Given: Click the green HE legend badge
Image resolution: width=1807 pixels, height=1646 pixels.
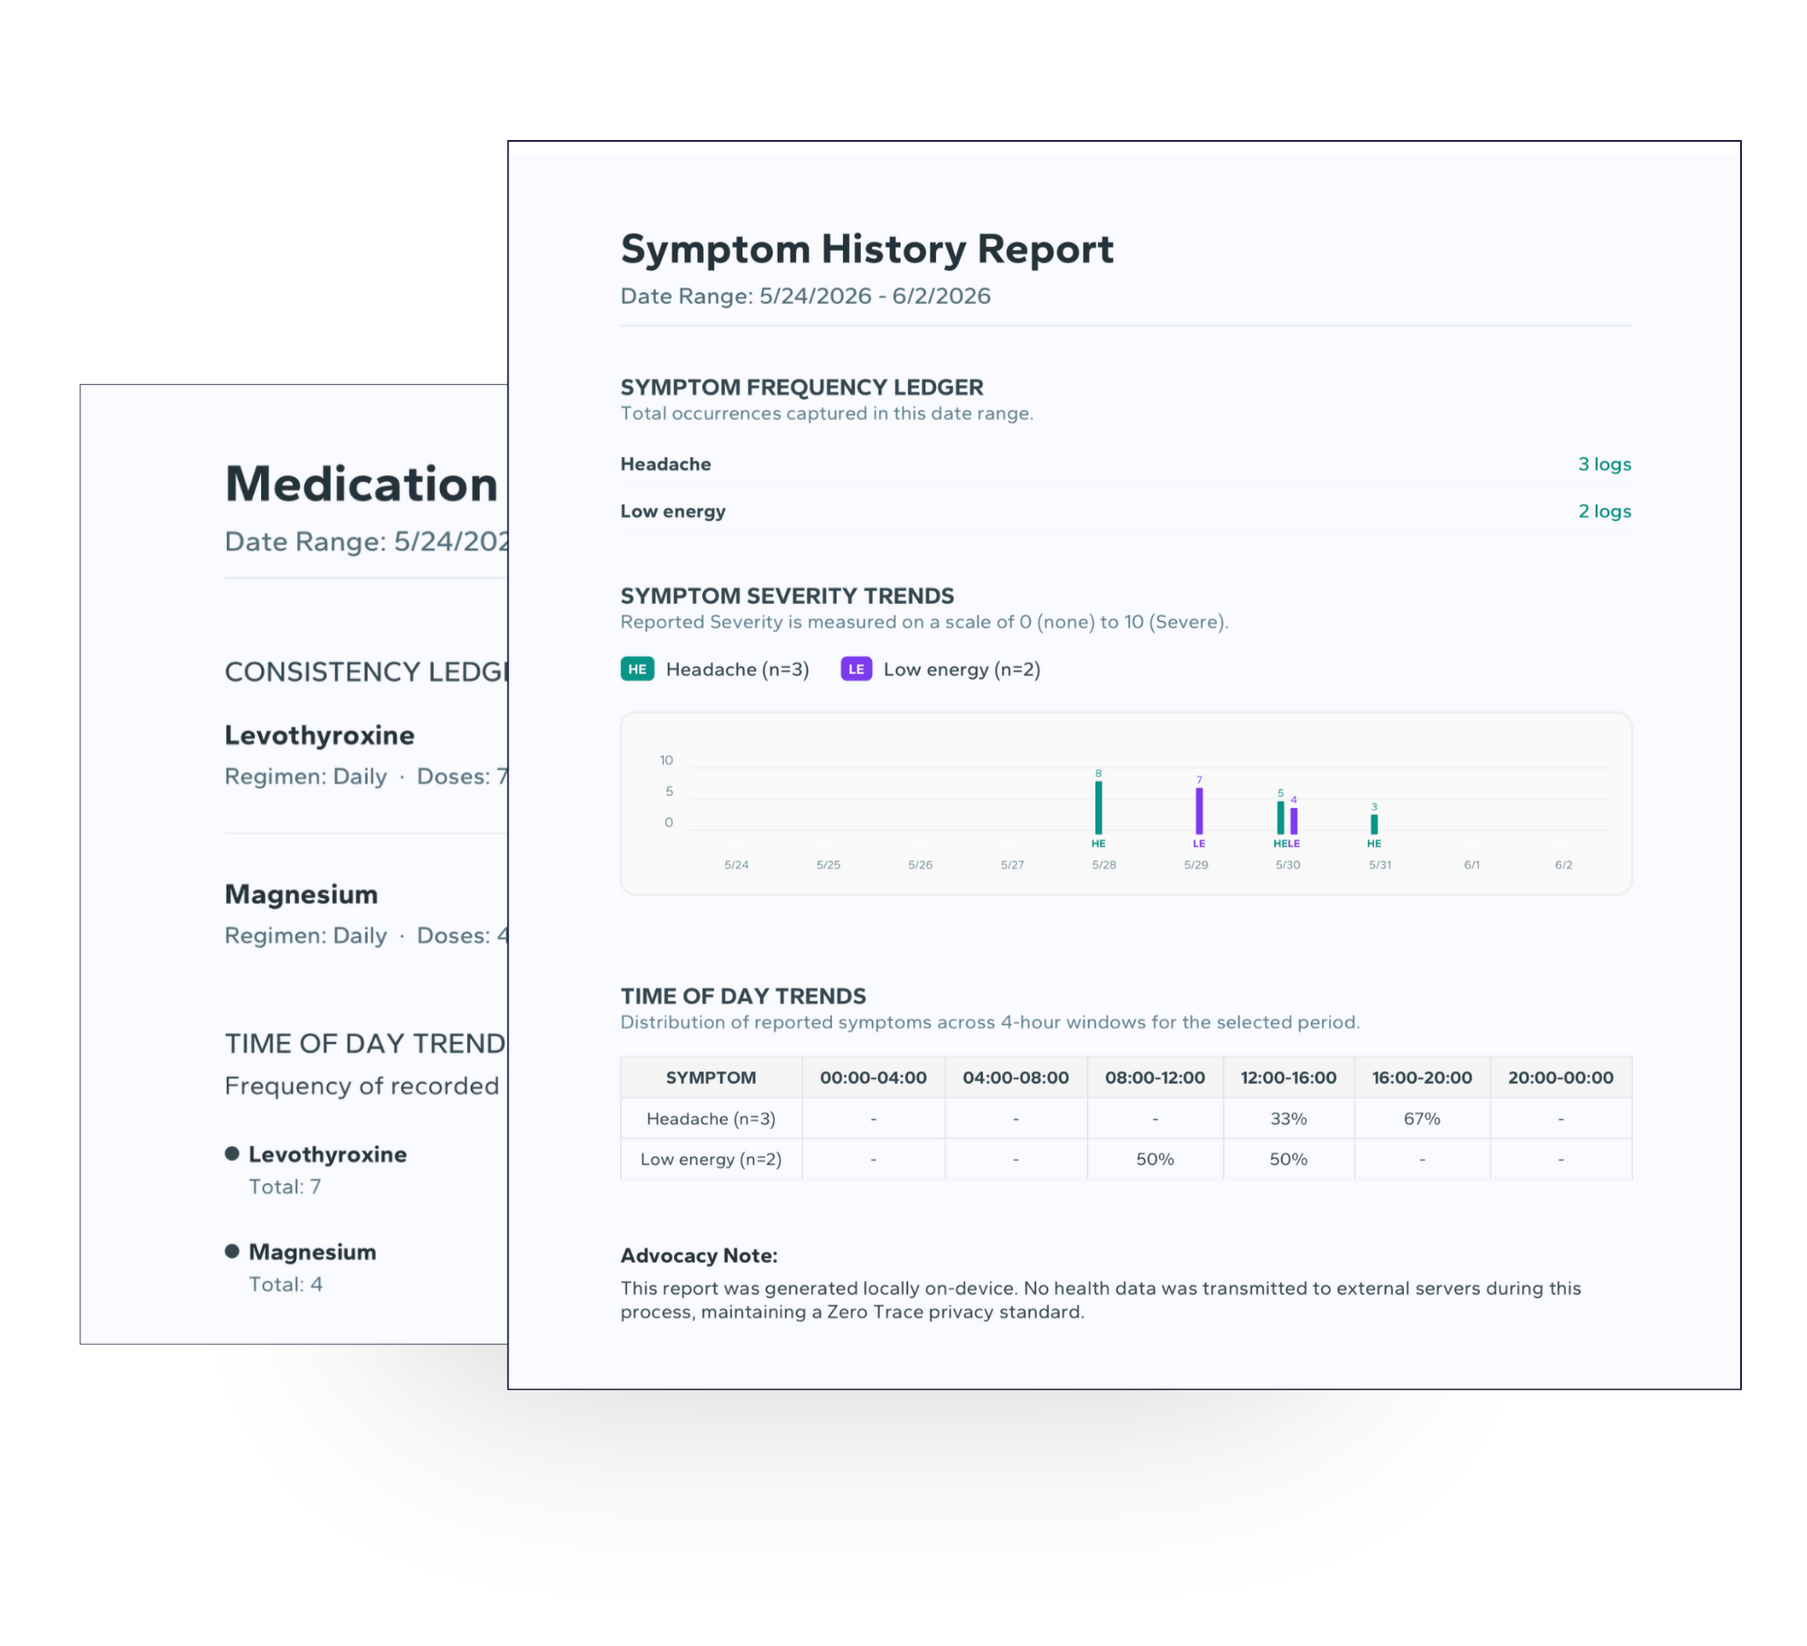Looking at the screenshot, I should (637, 669).
